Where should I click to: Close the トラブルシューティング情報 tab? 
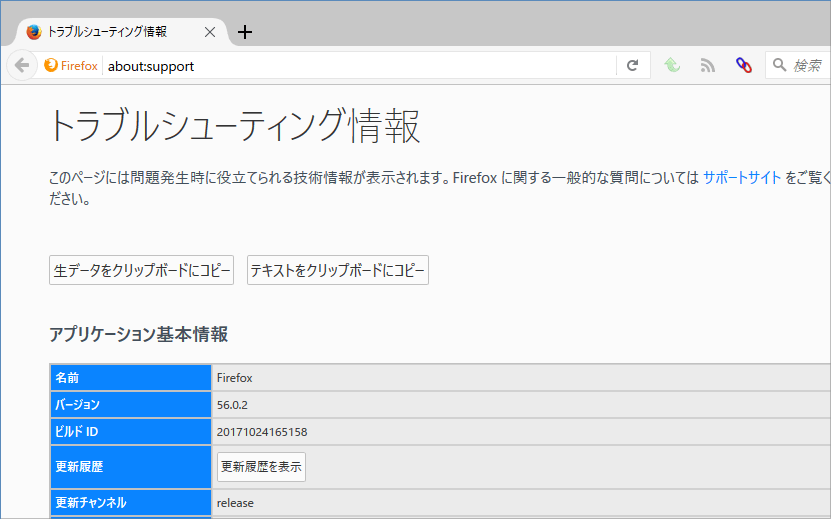coord(210,32)
